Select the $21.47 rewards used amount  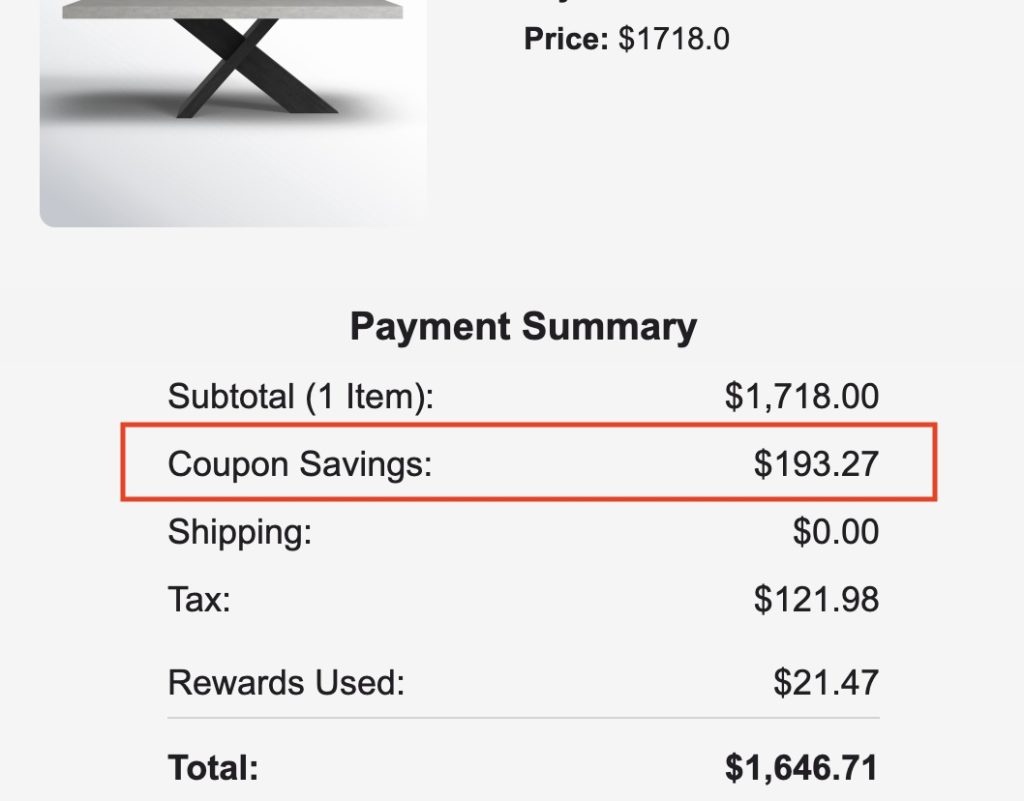pos(826,683)
